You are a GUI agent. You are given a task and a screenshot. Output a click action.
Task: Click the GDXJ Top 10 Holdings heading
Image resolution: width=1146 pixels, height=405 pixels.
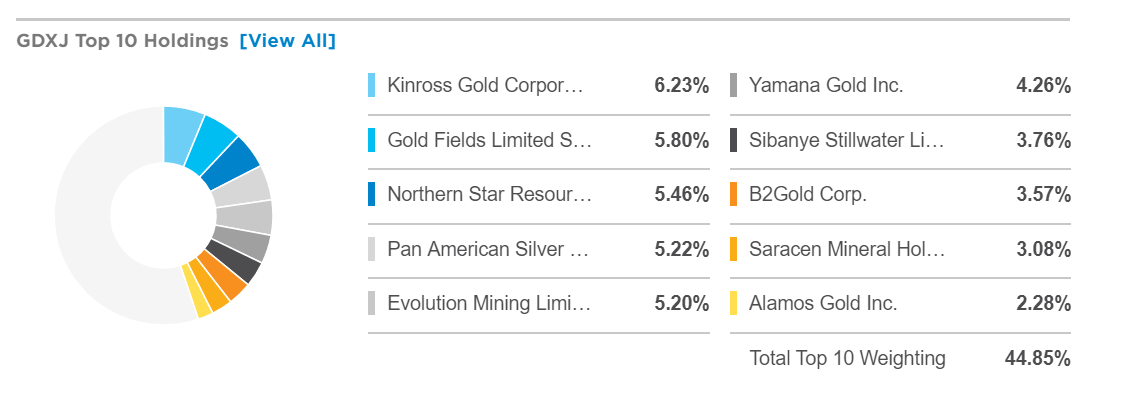[123, 41]
